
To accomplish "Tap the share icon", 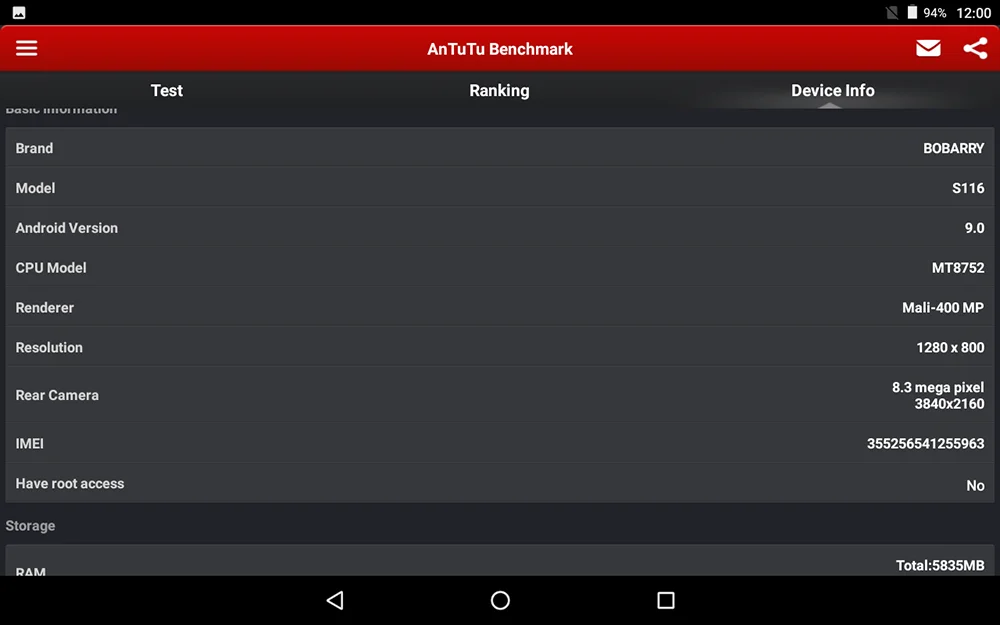I will [x=975, y=48].
